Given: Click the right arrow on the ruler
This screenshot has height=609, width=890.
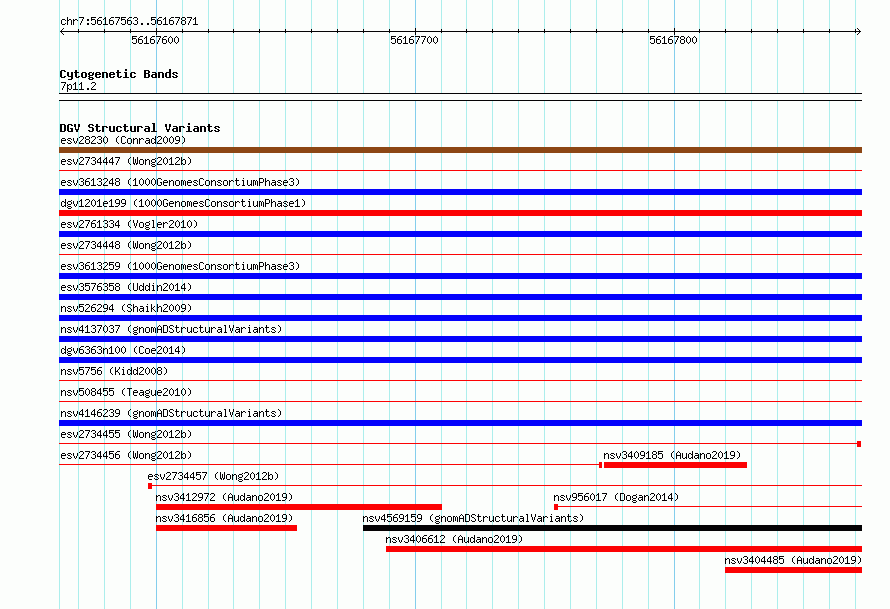Looking at the screenshot, I should 858,32.
